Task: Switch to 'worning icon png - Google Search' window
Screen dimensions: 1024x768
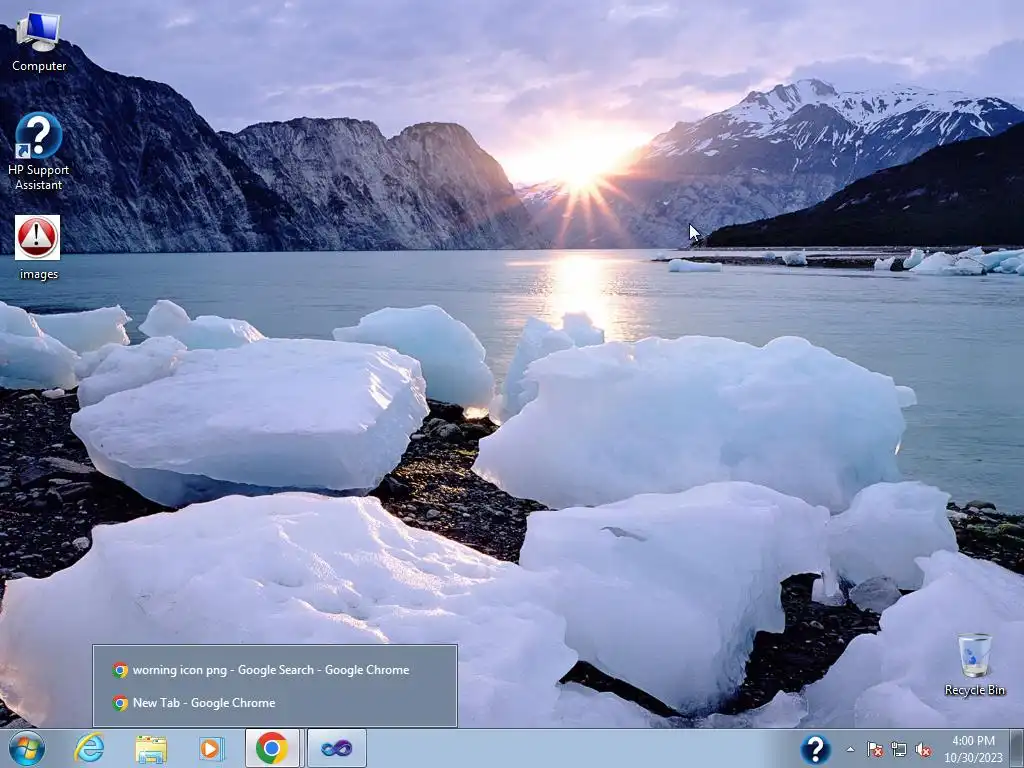Action: click(275, 669)
